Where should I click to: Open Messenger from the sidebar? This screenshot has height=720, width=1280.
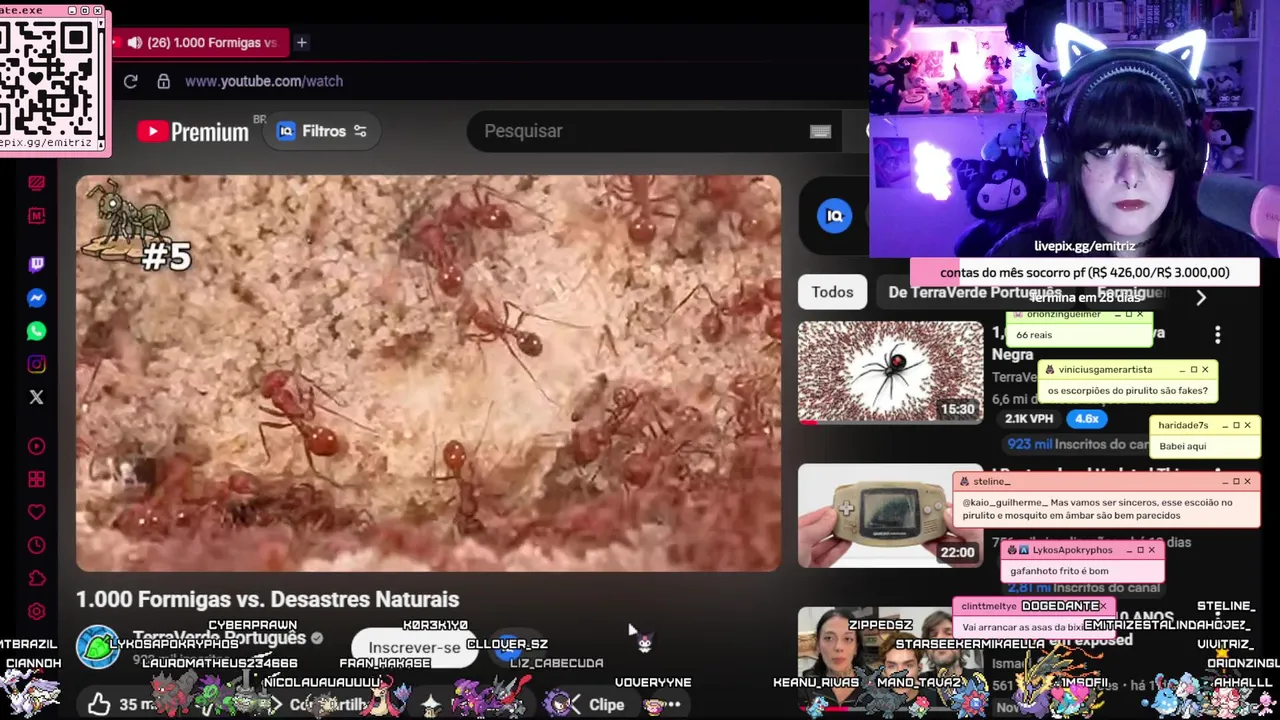tap(37, 298)
